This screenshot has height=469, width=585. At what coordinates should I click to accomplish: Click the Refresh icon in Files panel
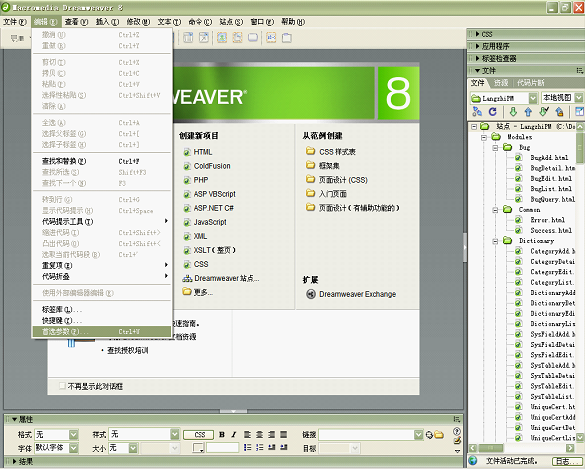point(492,111)
